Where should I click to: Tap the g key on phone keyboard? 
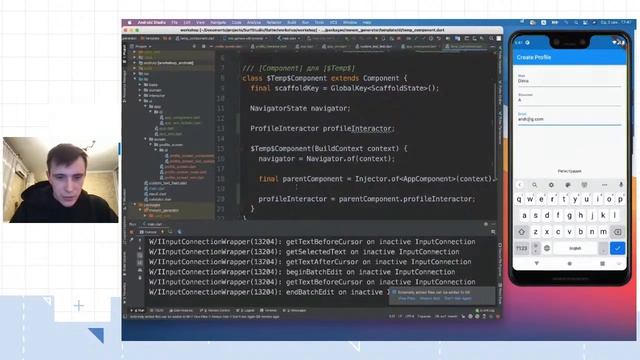[x=569, y=216]
